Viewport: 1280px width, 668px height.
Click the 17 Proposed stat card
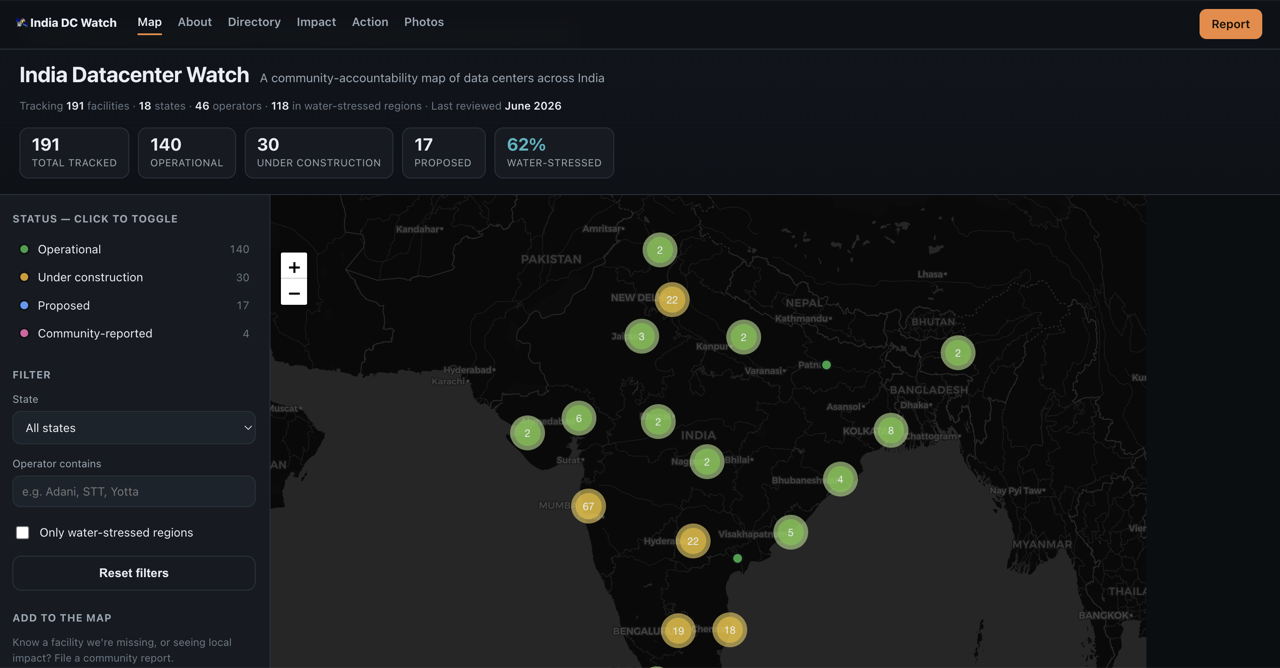(443, 152)
